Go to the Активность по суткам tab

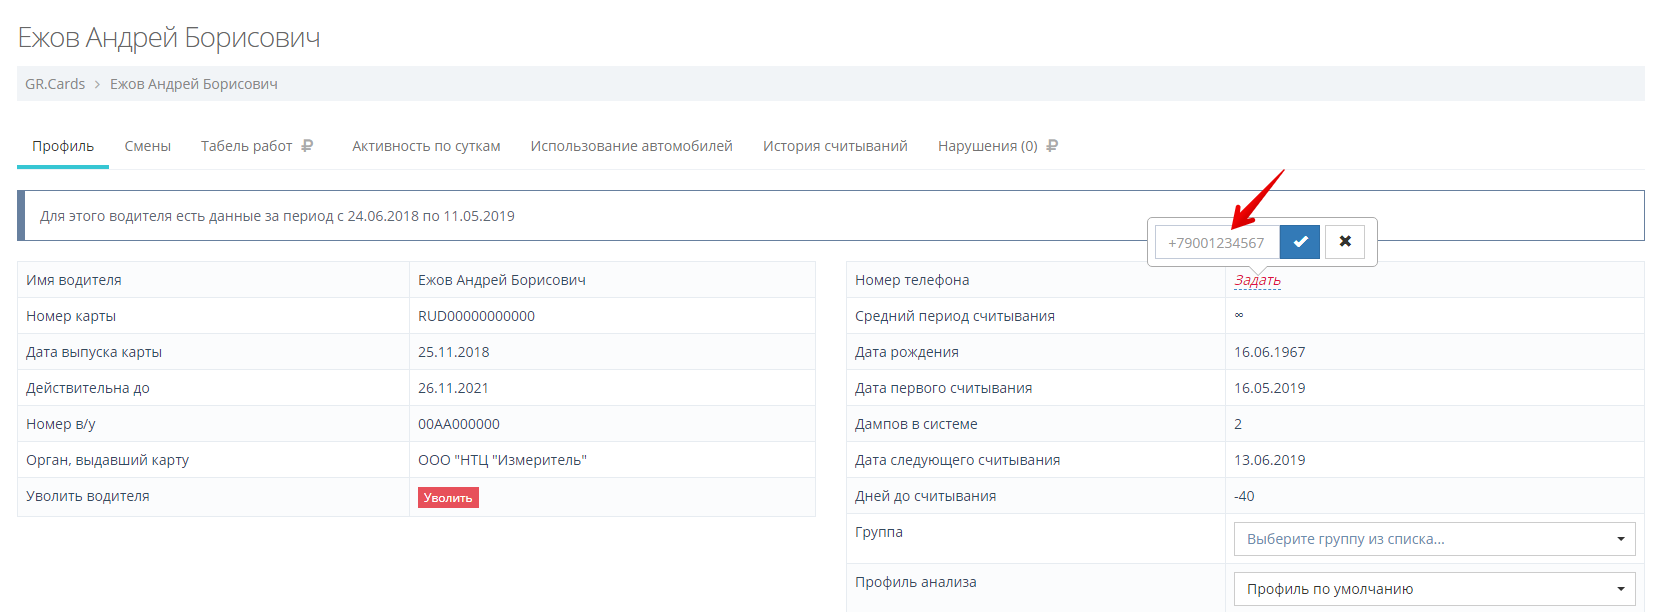pyautogui.click(x=426, y=146)
